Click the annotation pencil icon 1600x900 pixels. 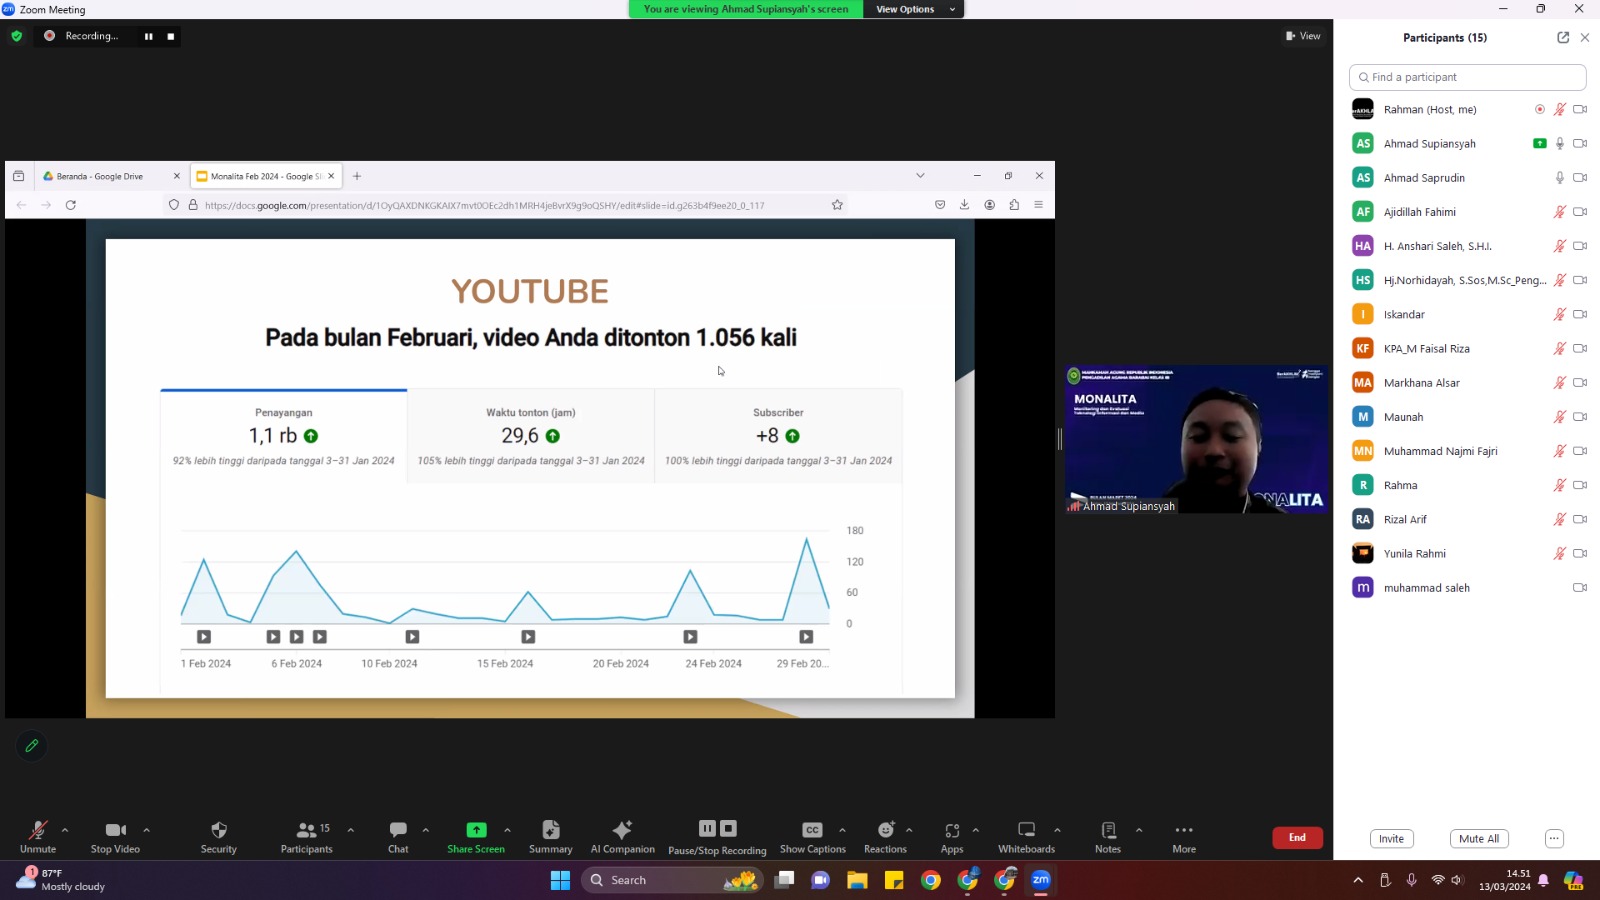point(32,746)
